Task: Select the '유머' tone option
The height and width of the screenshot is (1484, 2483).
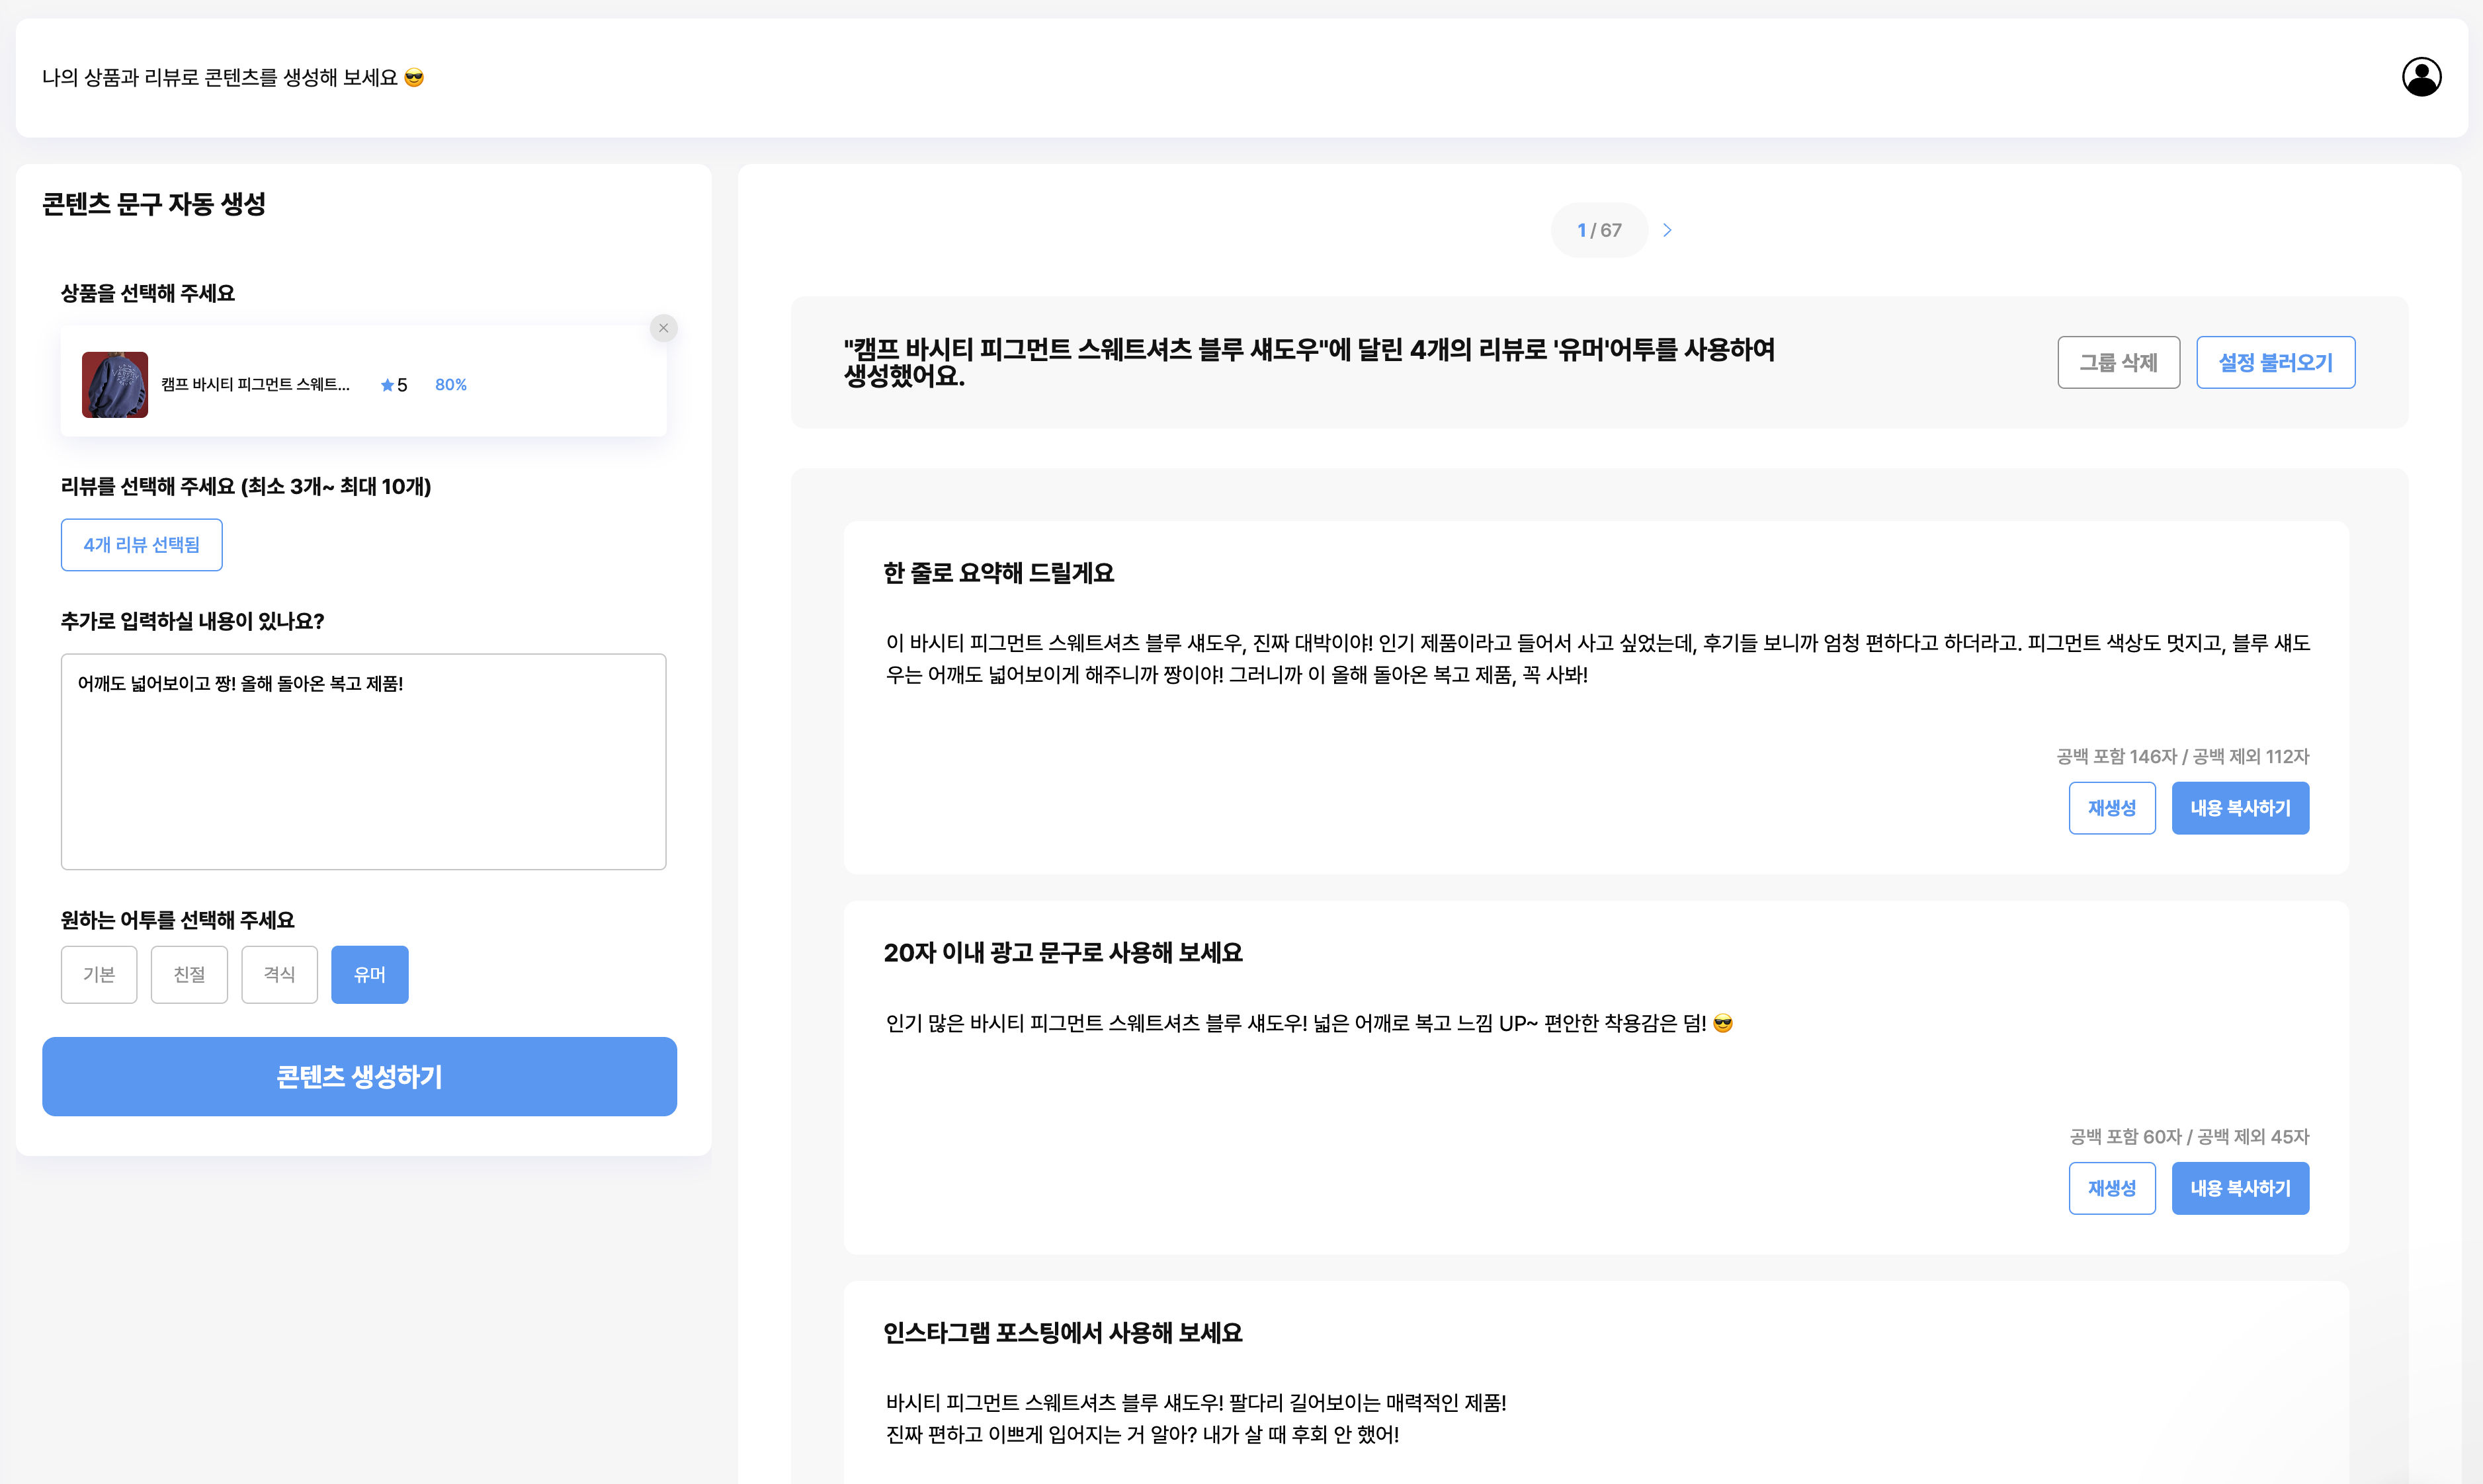Action: (369, 974)
